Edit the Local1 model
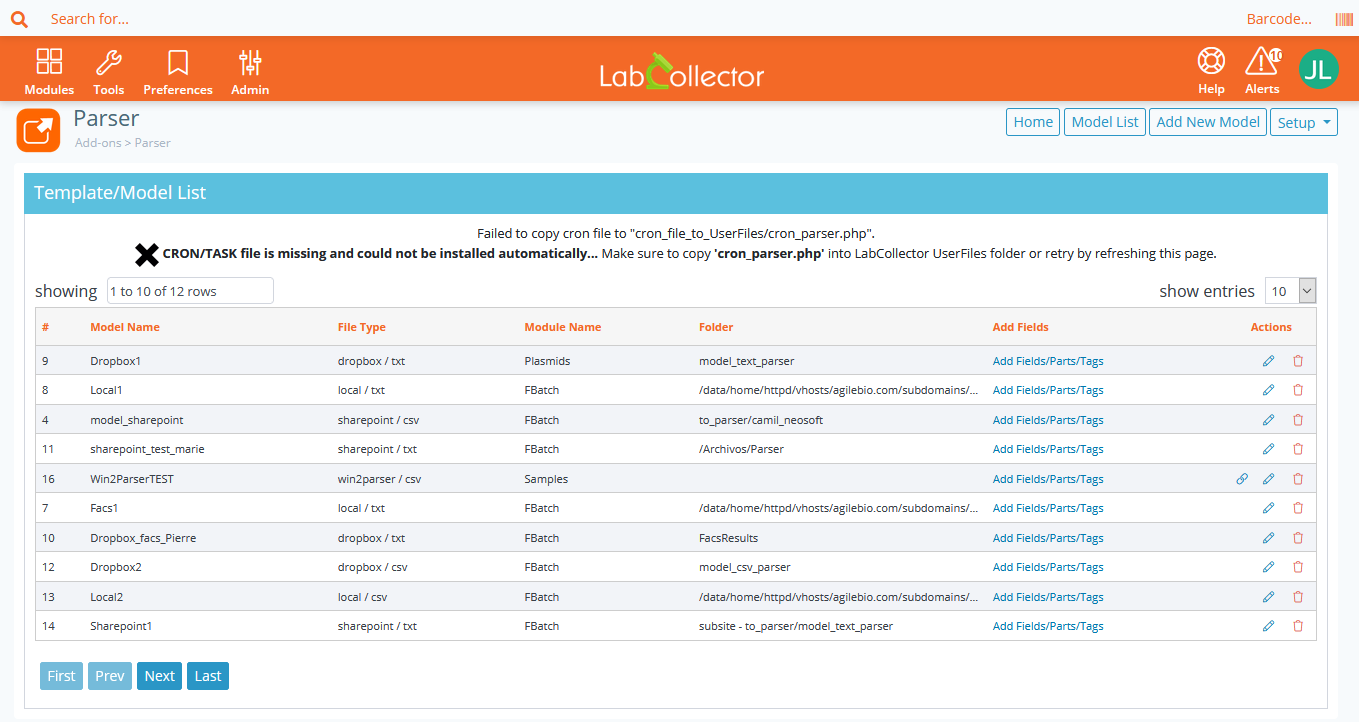Screen dimensions: 1359x722 click(x=1269, y=390)
